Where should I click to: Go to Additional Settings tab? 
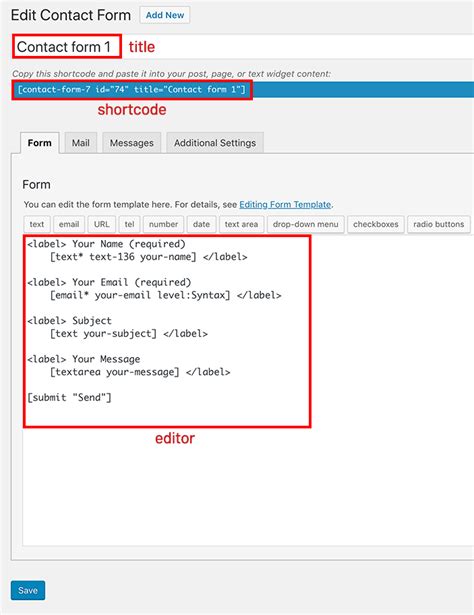215,143
